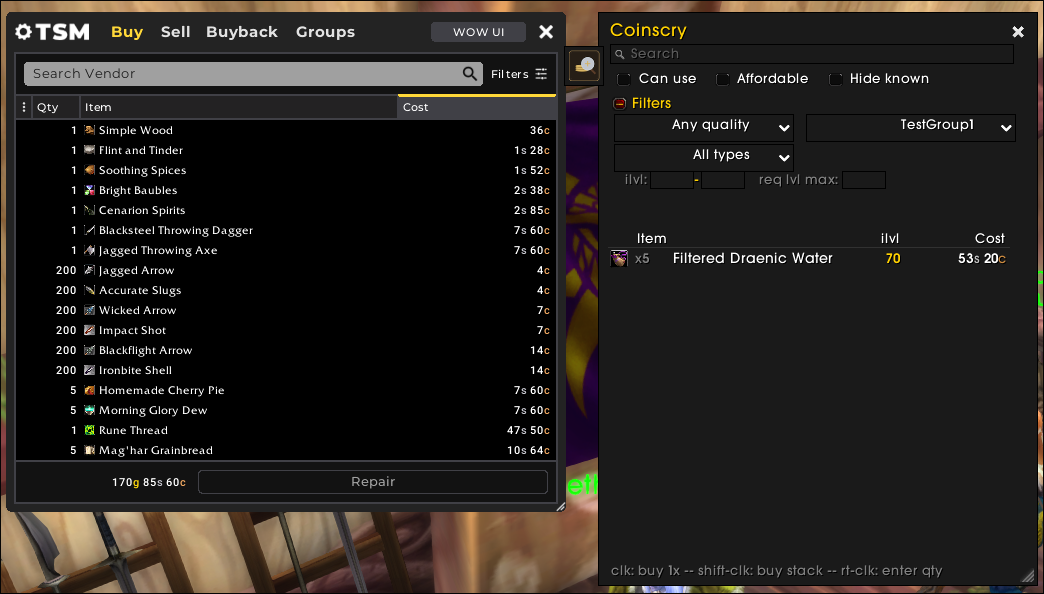Click the Simple Wood item icon
This screenshot has height=594, width=1044.
pos(89,130)
